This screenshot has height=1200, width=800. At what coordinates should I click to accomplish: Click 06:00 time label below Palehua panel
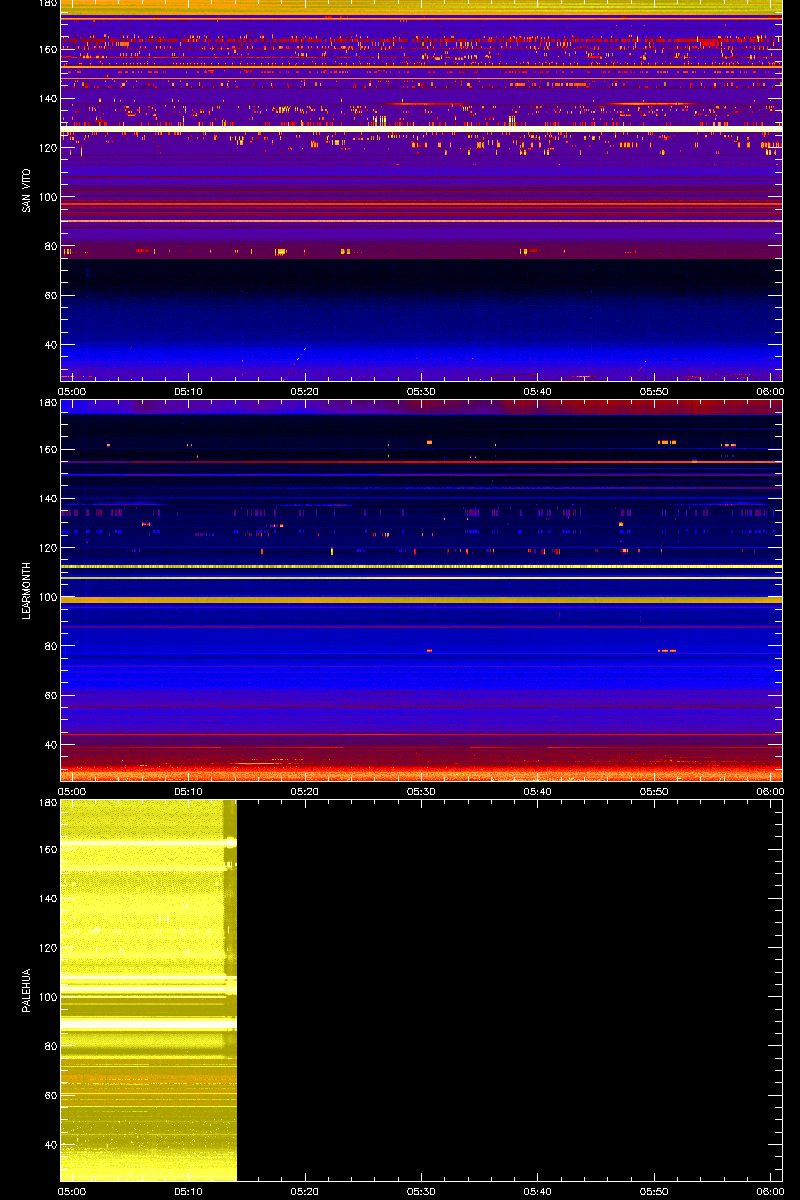pyautogui.click(x=770, y=1191)
